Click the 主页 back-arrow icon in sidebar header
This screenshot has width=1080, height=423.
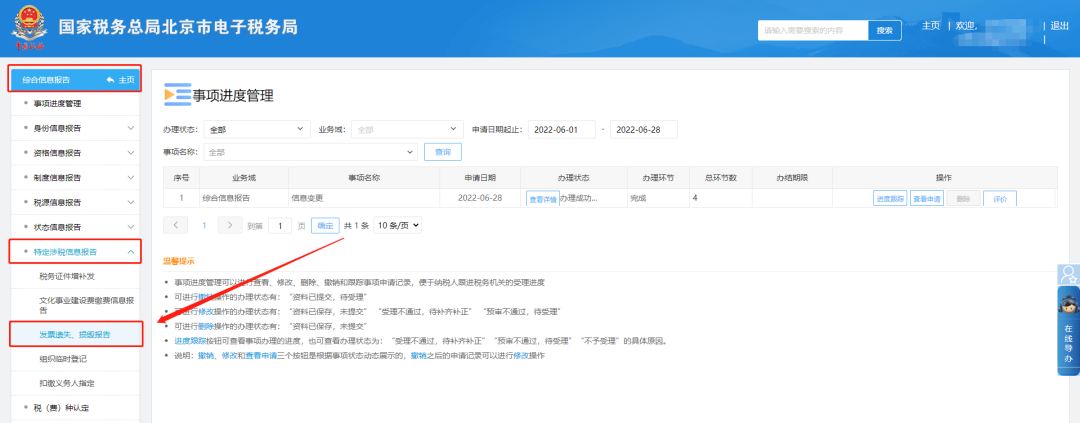point(110,80)
